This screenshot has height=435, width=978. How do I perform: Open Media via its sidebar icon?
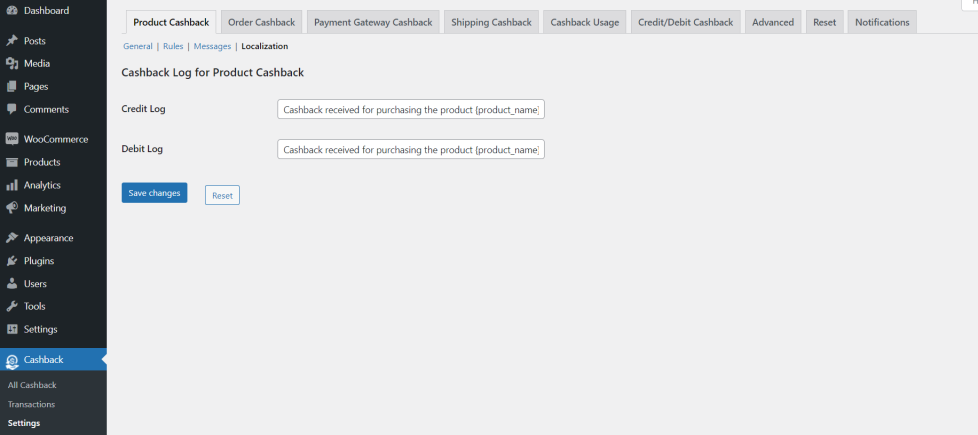(x=12, y=64)
